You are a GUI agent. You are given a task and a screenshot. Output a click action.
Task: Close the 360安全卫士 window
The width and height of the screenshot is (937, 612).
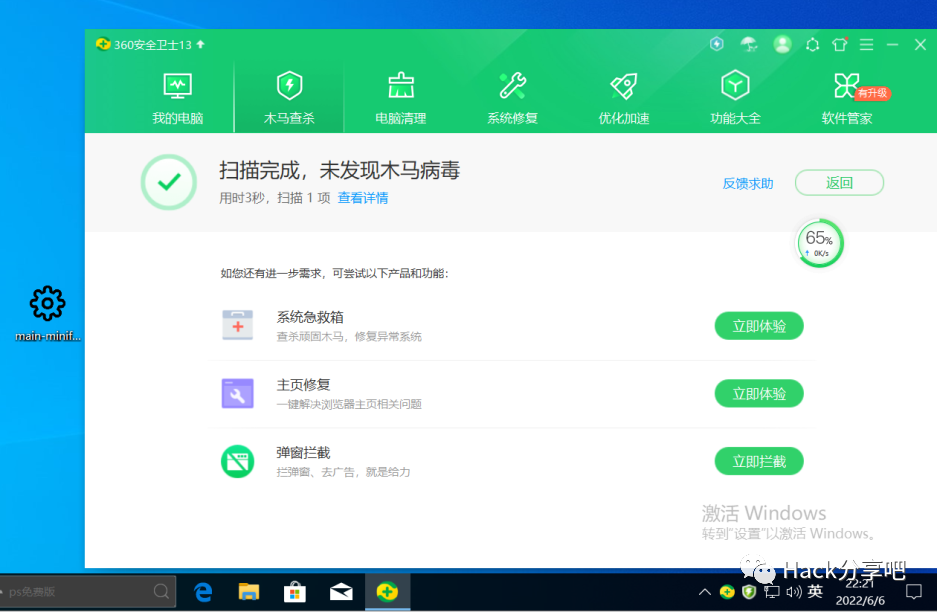click(x=920, y=44)
